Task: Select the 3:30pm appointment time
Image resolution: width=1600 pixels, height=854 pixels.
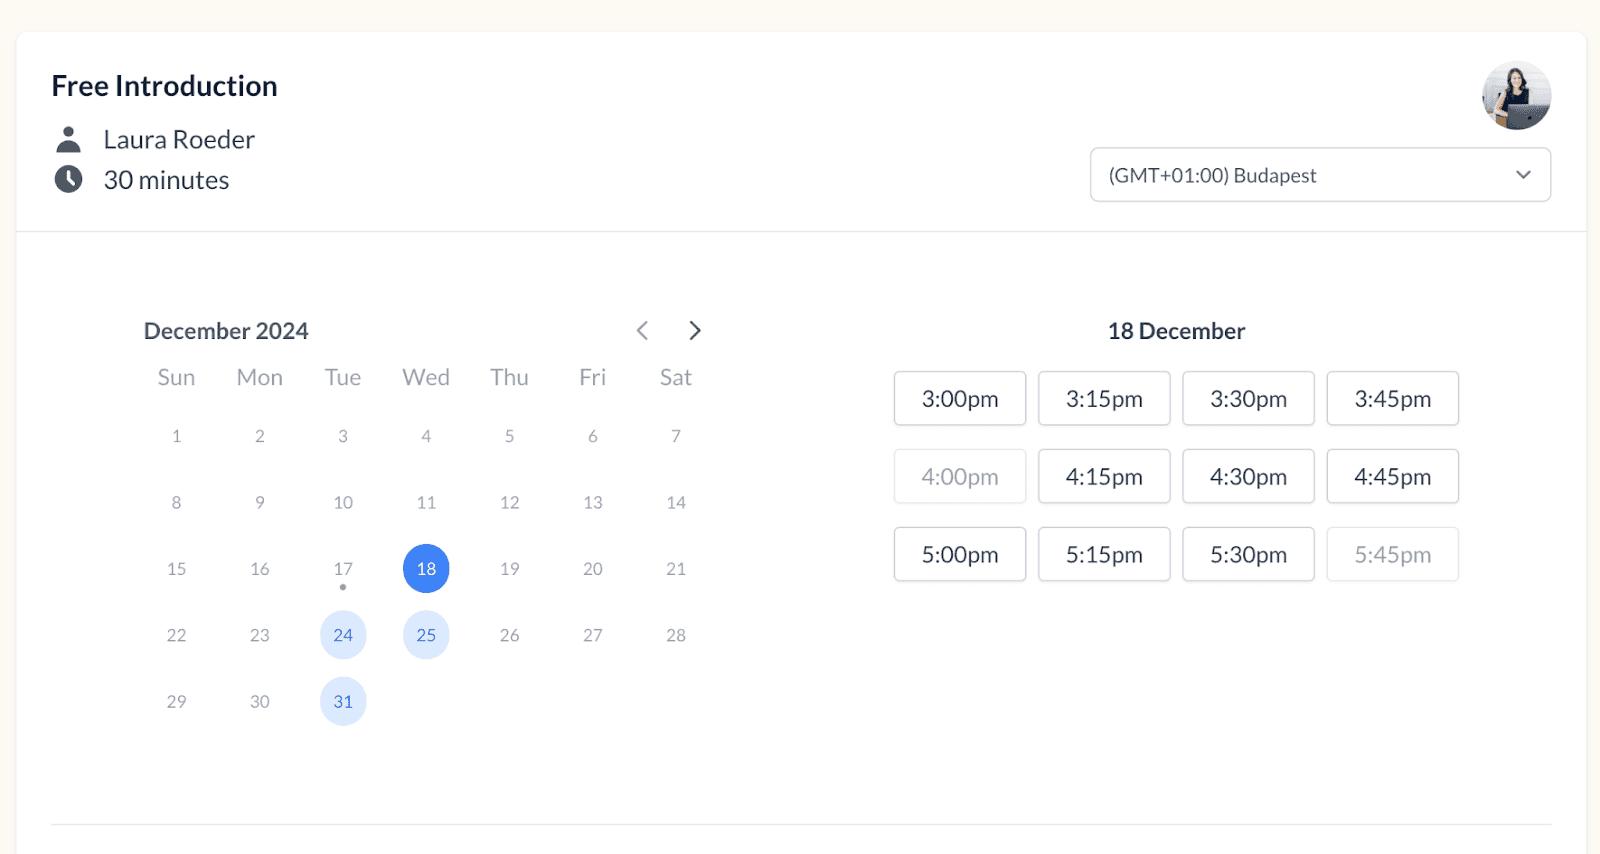Action: point(1248,399)
